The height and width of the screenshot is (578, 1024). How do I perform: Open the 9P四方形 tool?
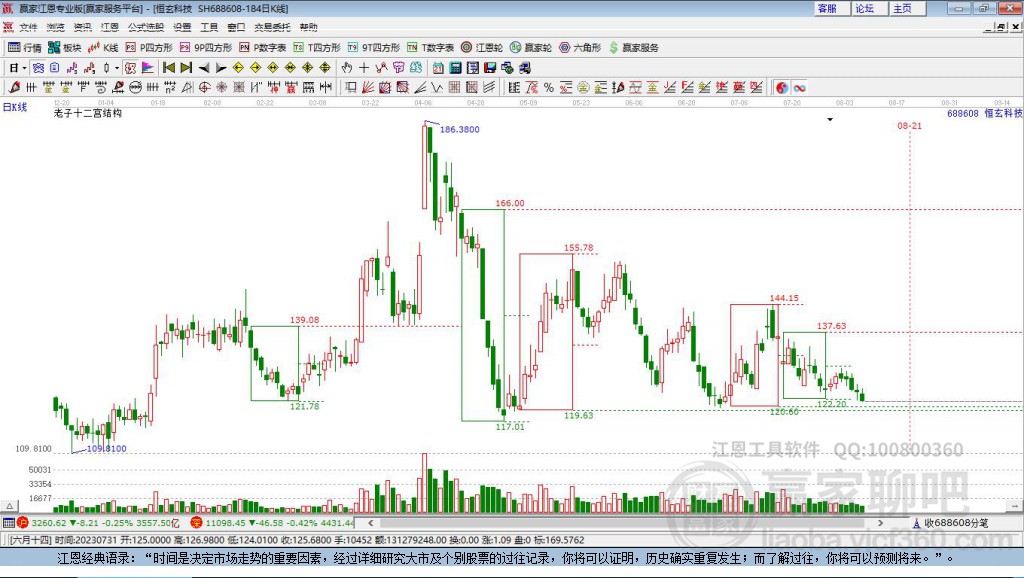pyautogui.click(x=206, y=47)
